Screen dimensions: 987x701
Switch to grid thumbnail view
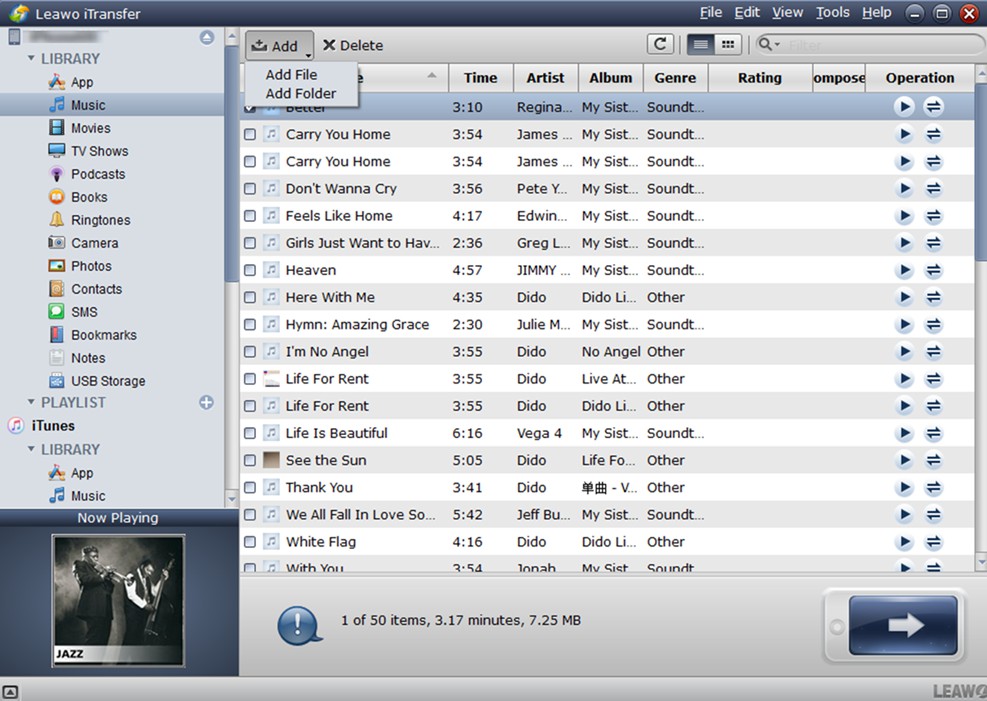point(728,45)
